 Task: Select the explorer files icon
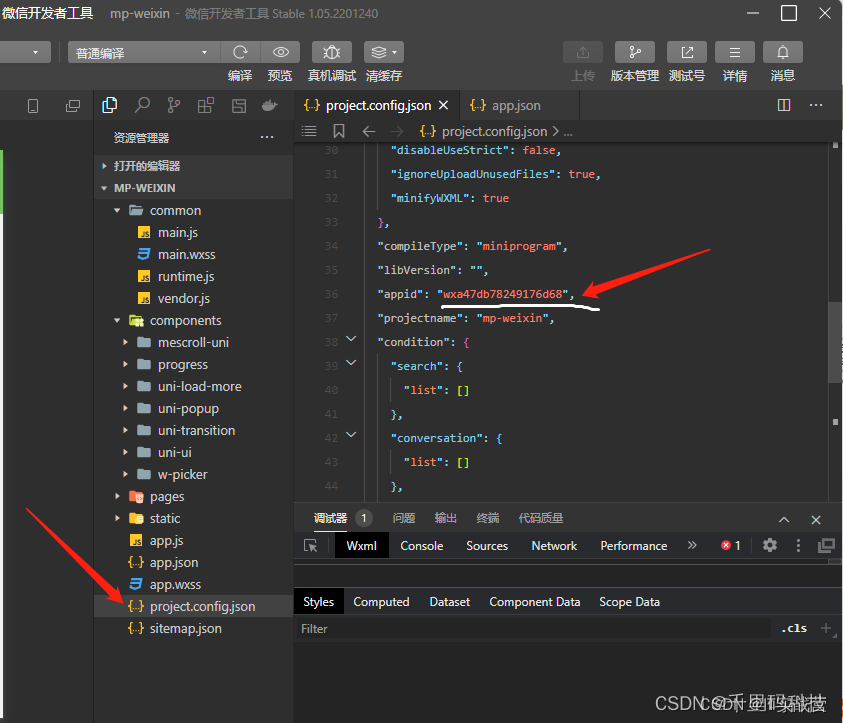tap(110, 105)
